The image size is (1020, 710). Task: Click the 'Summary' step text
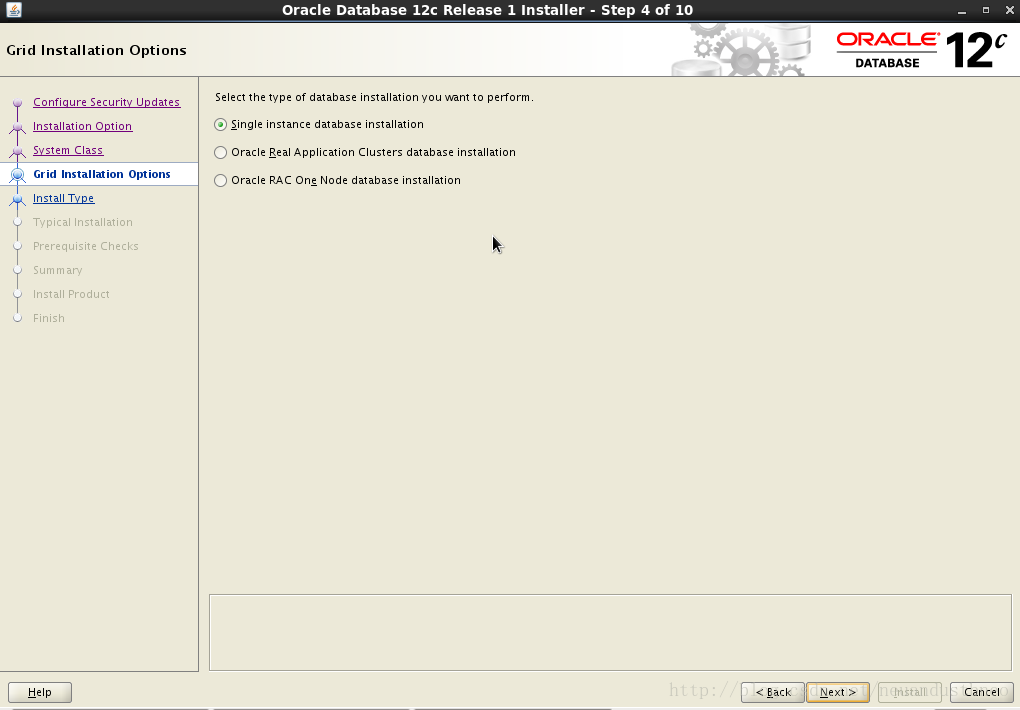58,271
